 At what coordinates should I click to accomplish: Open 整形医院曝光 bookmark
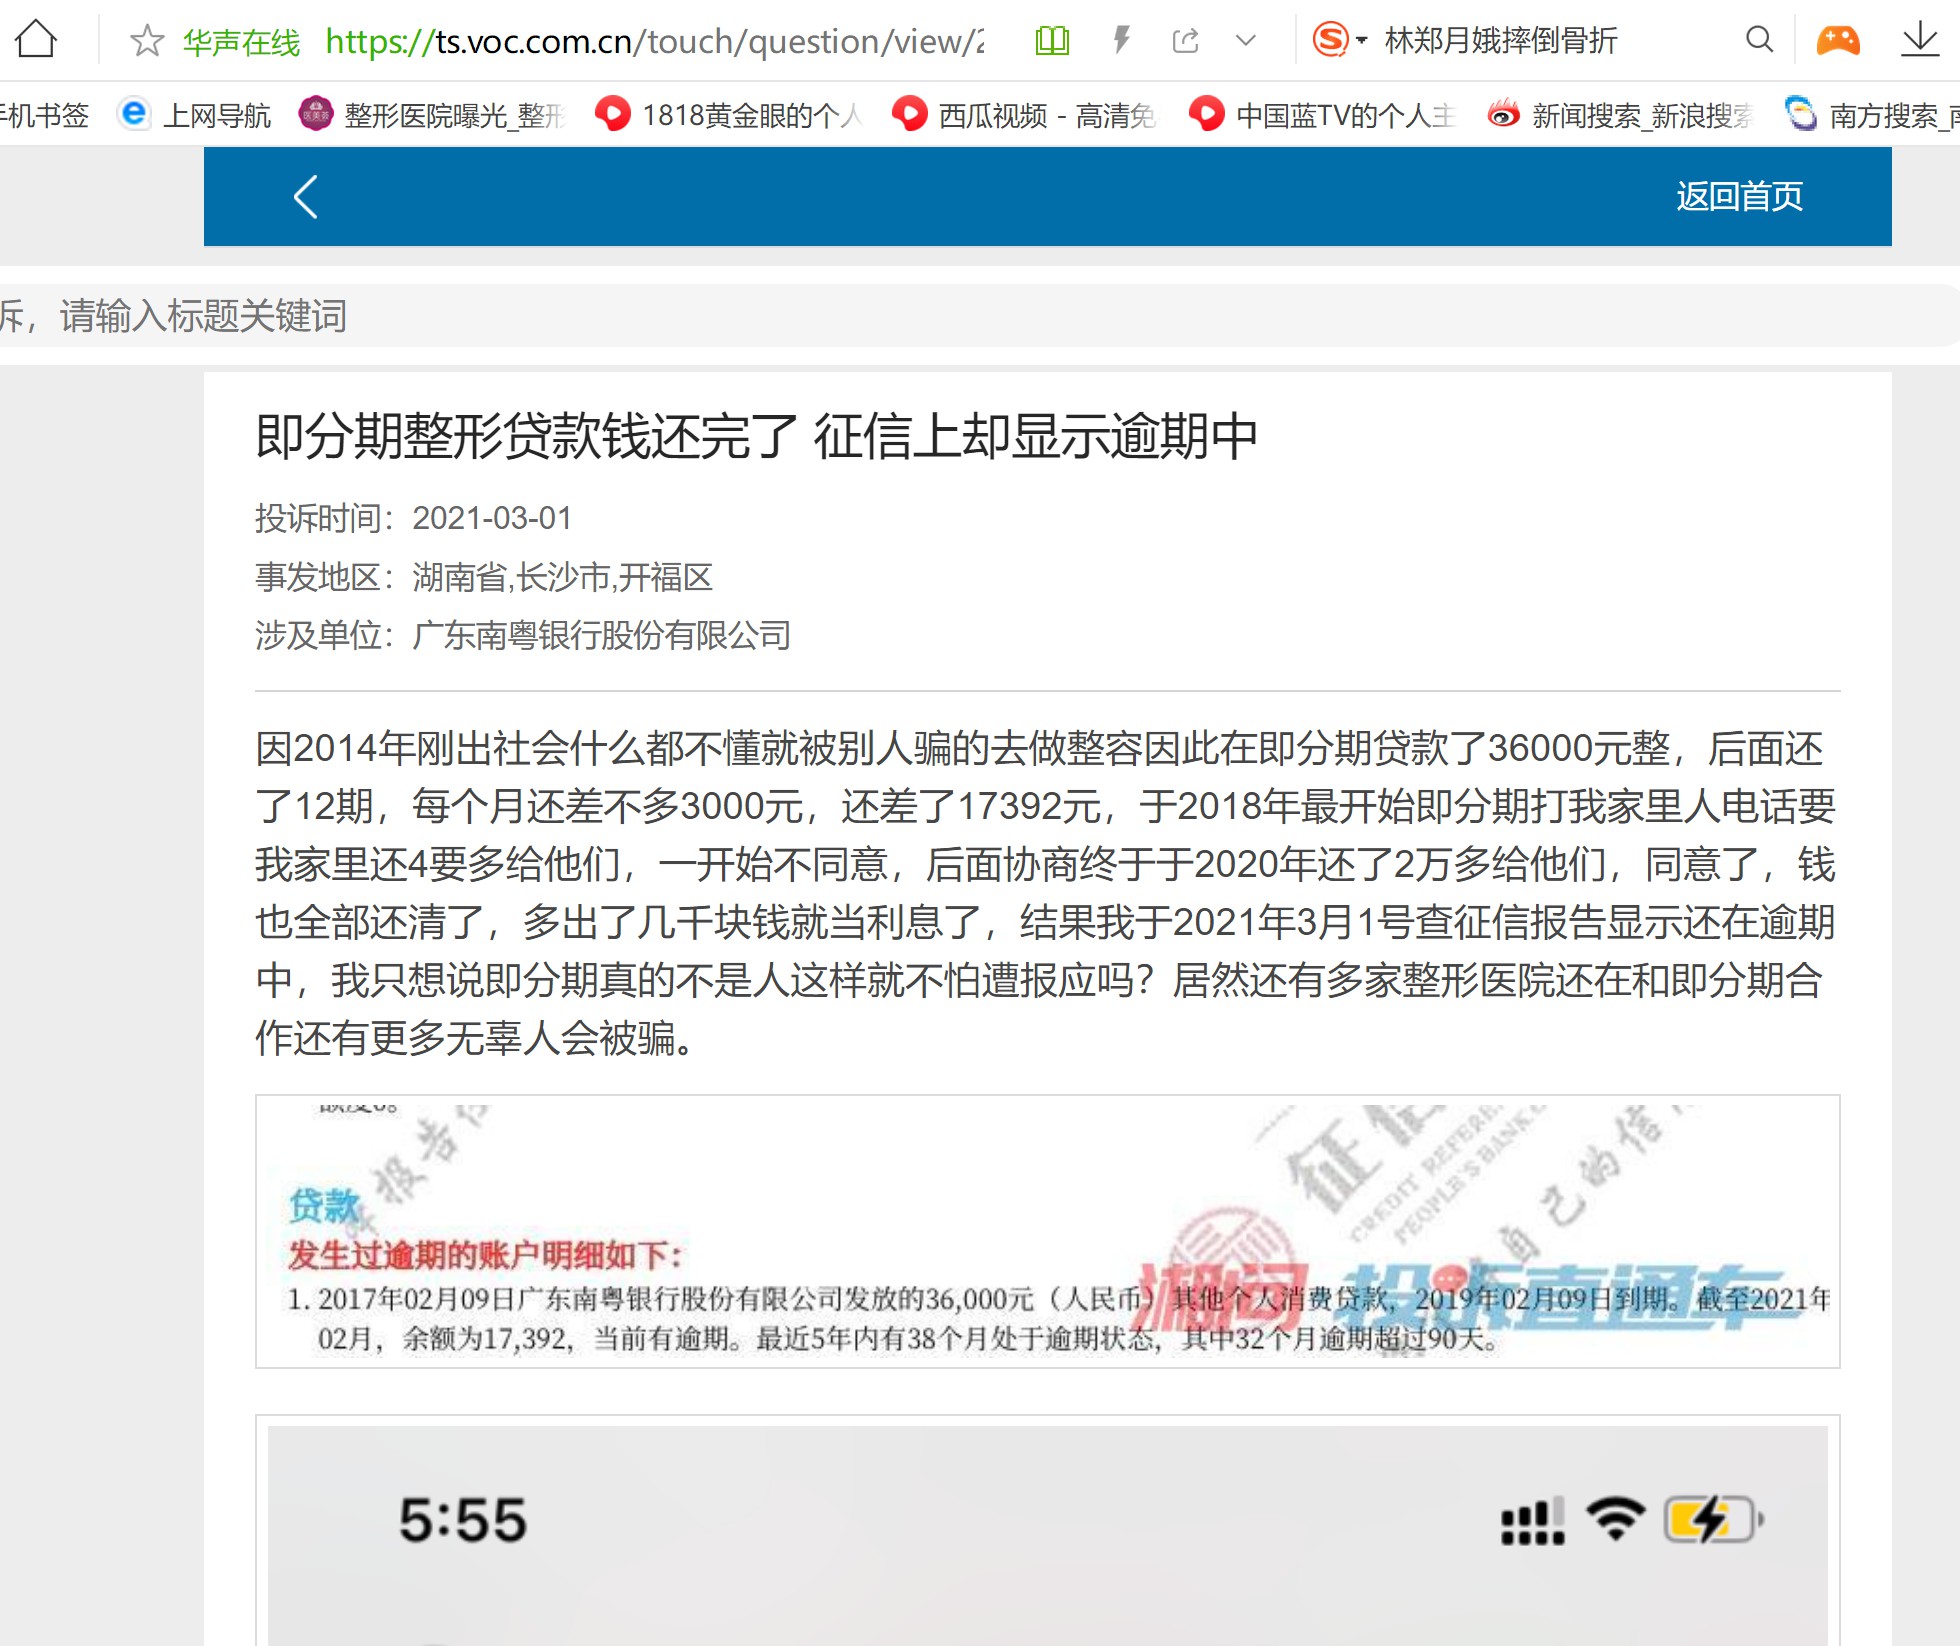pos(432,115)
